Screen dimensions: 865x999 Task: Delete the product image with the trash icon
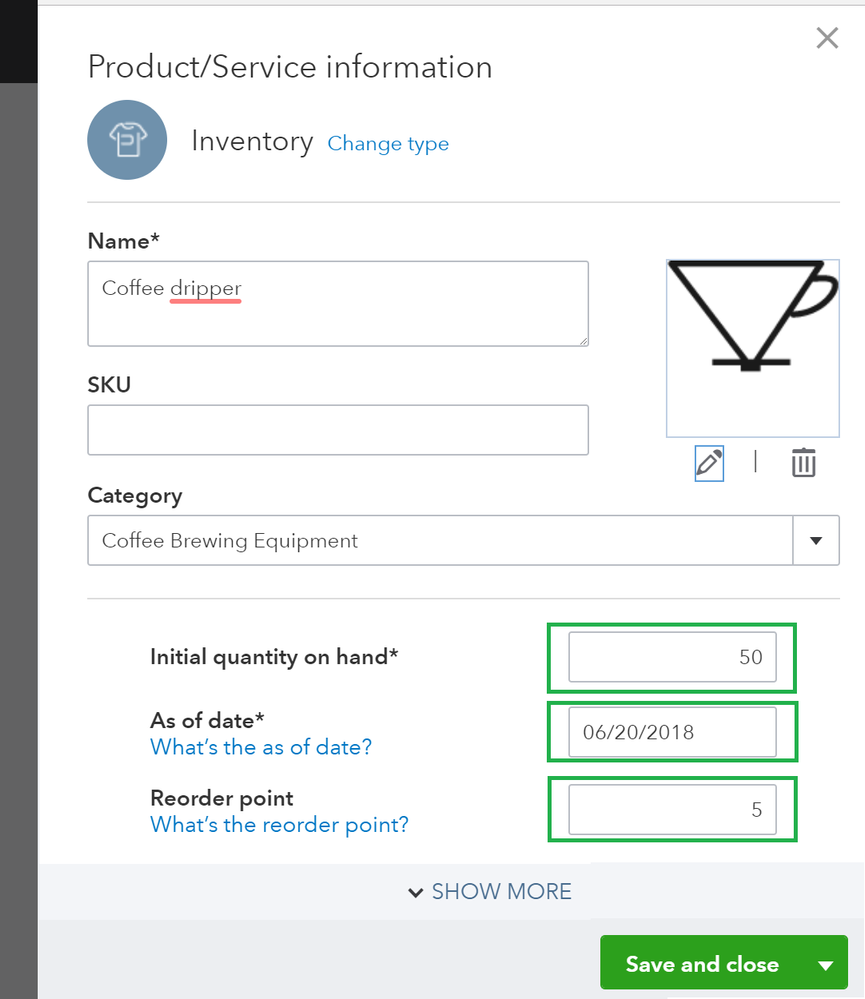click(x=804, y=463)
